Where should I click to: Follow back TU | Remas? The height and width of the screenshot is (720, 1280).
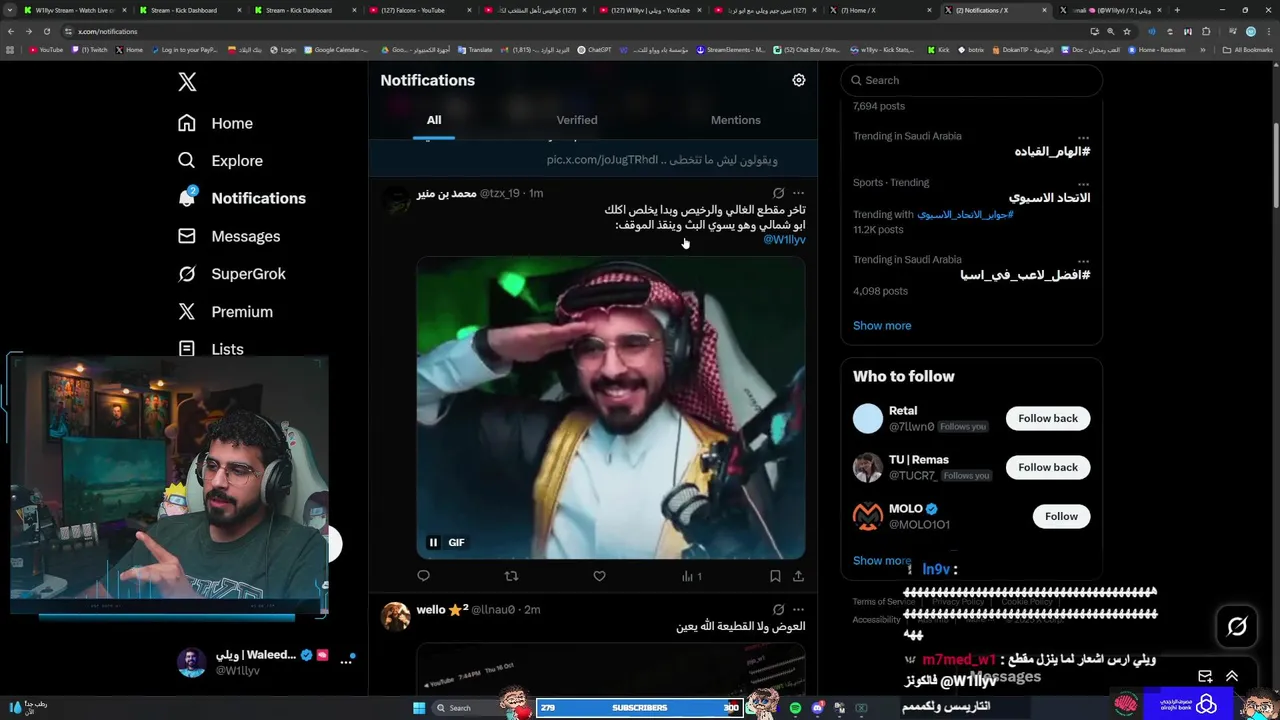[1048, 467]
